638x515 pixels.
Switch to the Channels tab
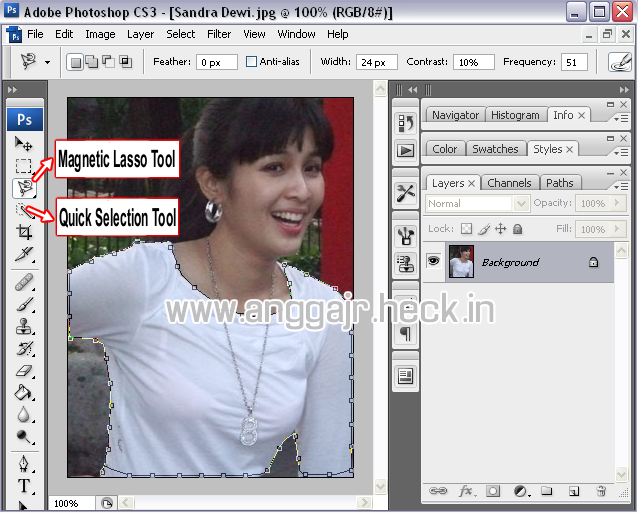509,183
